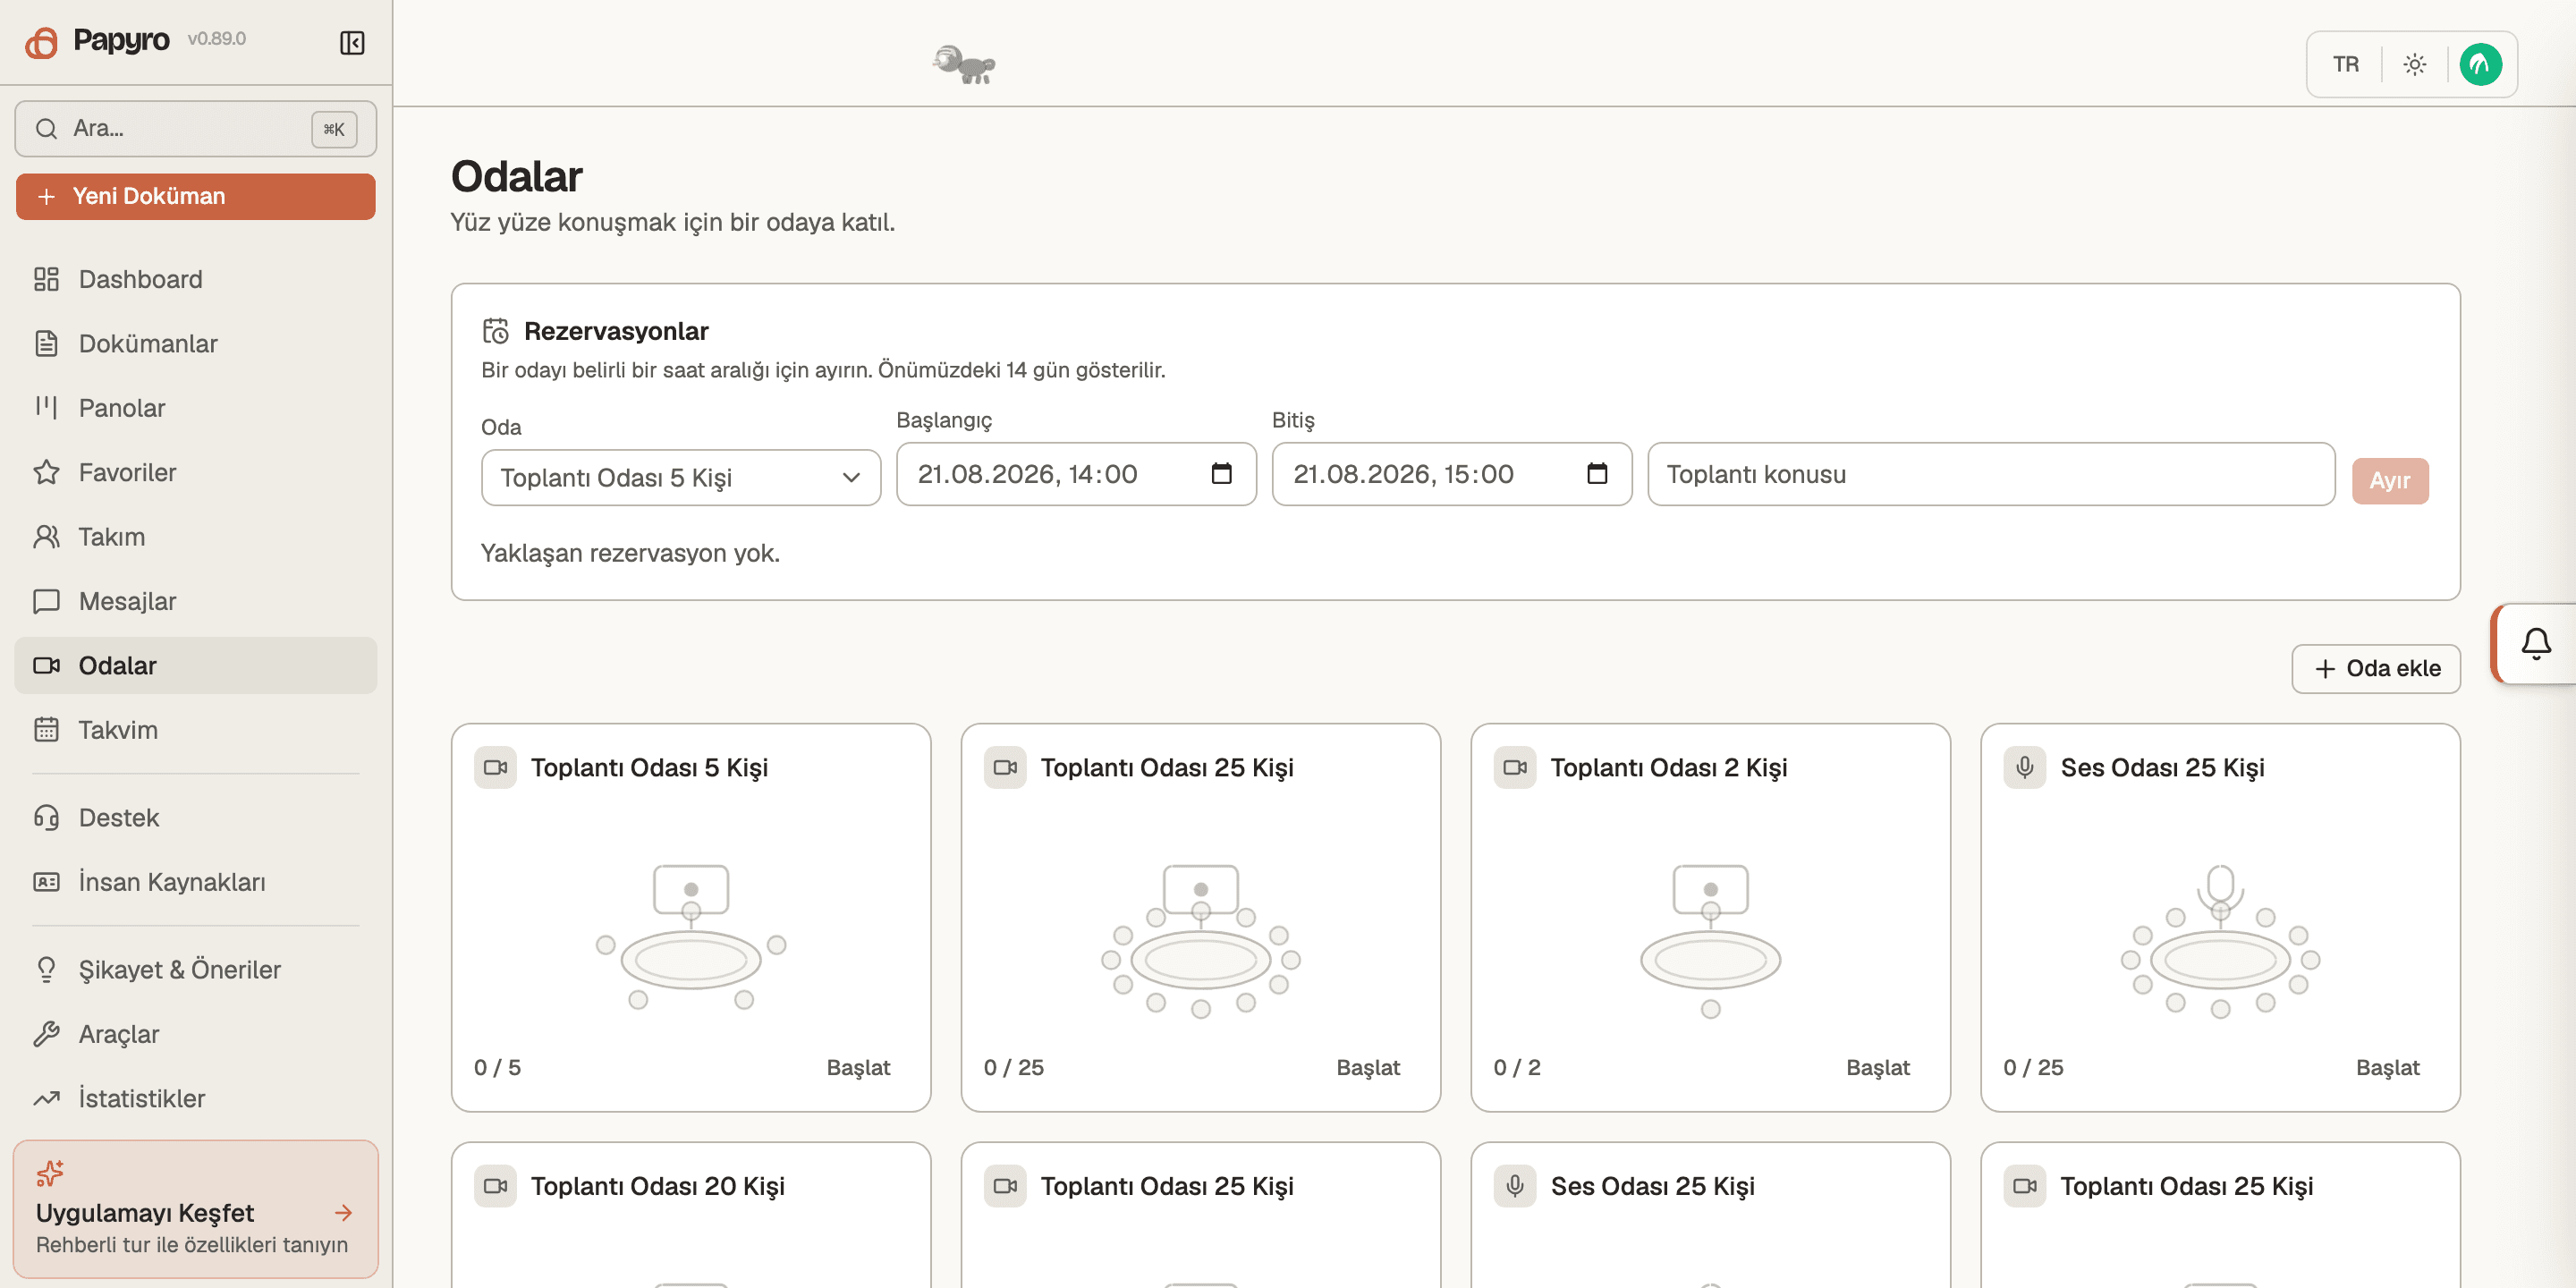Viewport: 2576px width, 1288px height.
Task: Open the Toplantı Odası 20 Kişi card title
Action: point(658,1186)
